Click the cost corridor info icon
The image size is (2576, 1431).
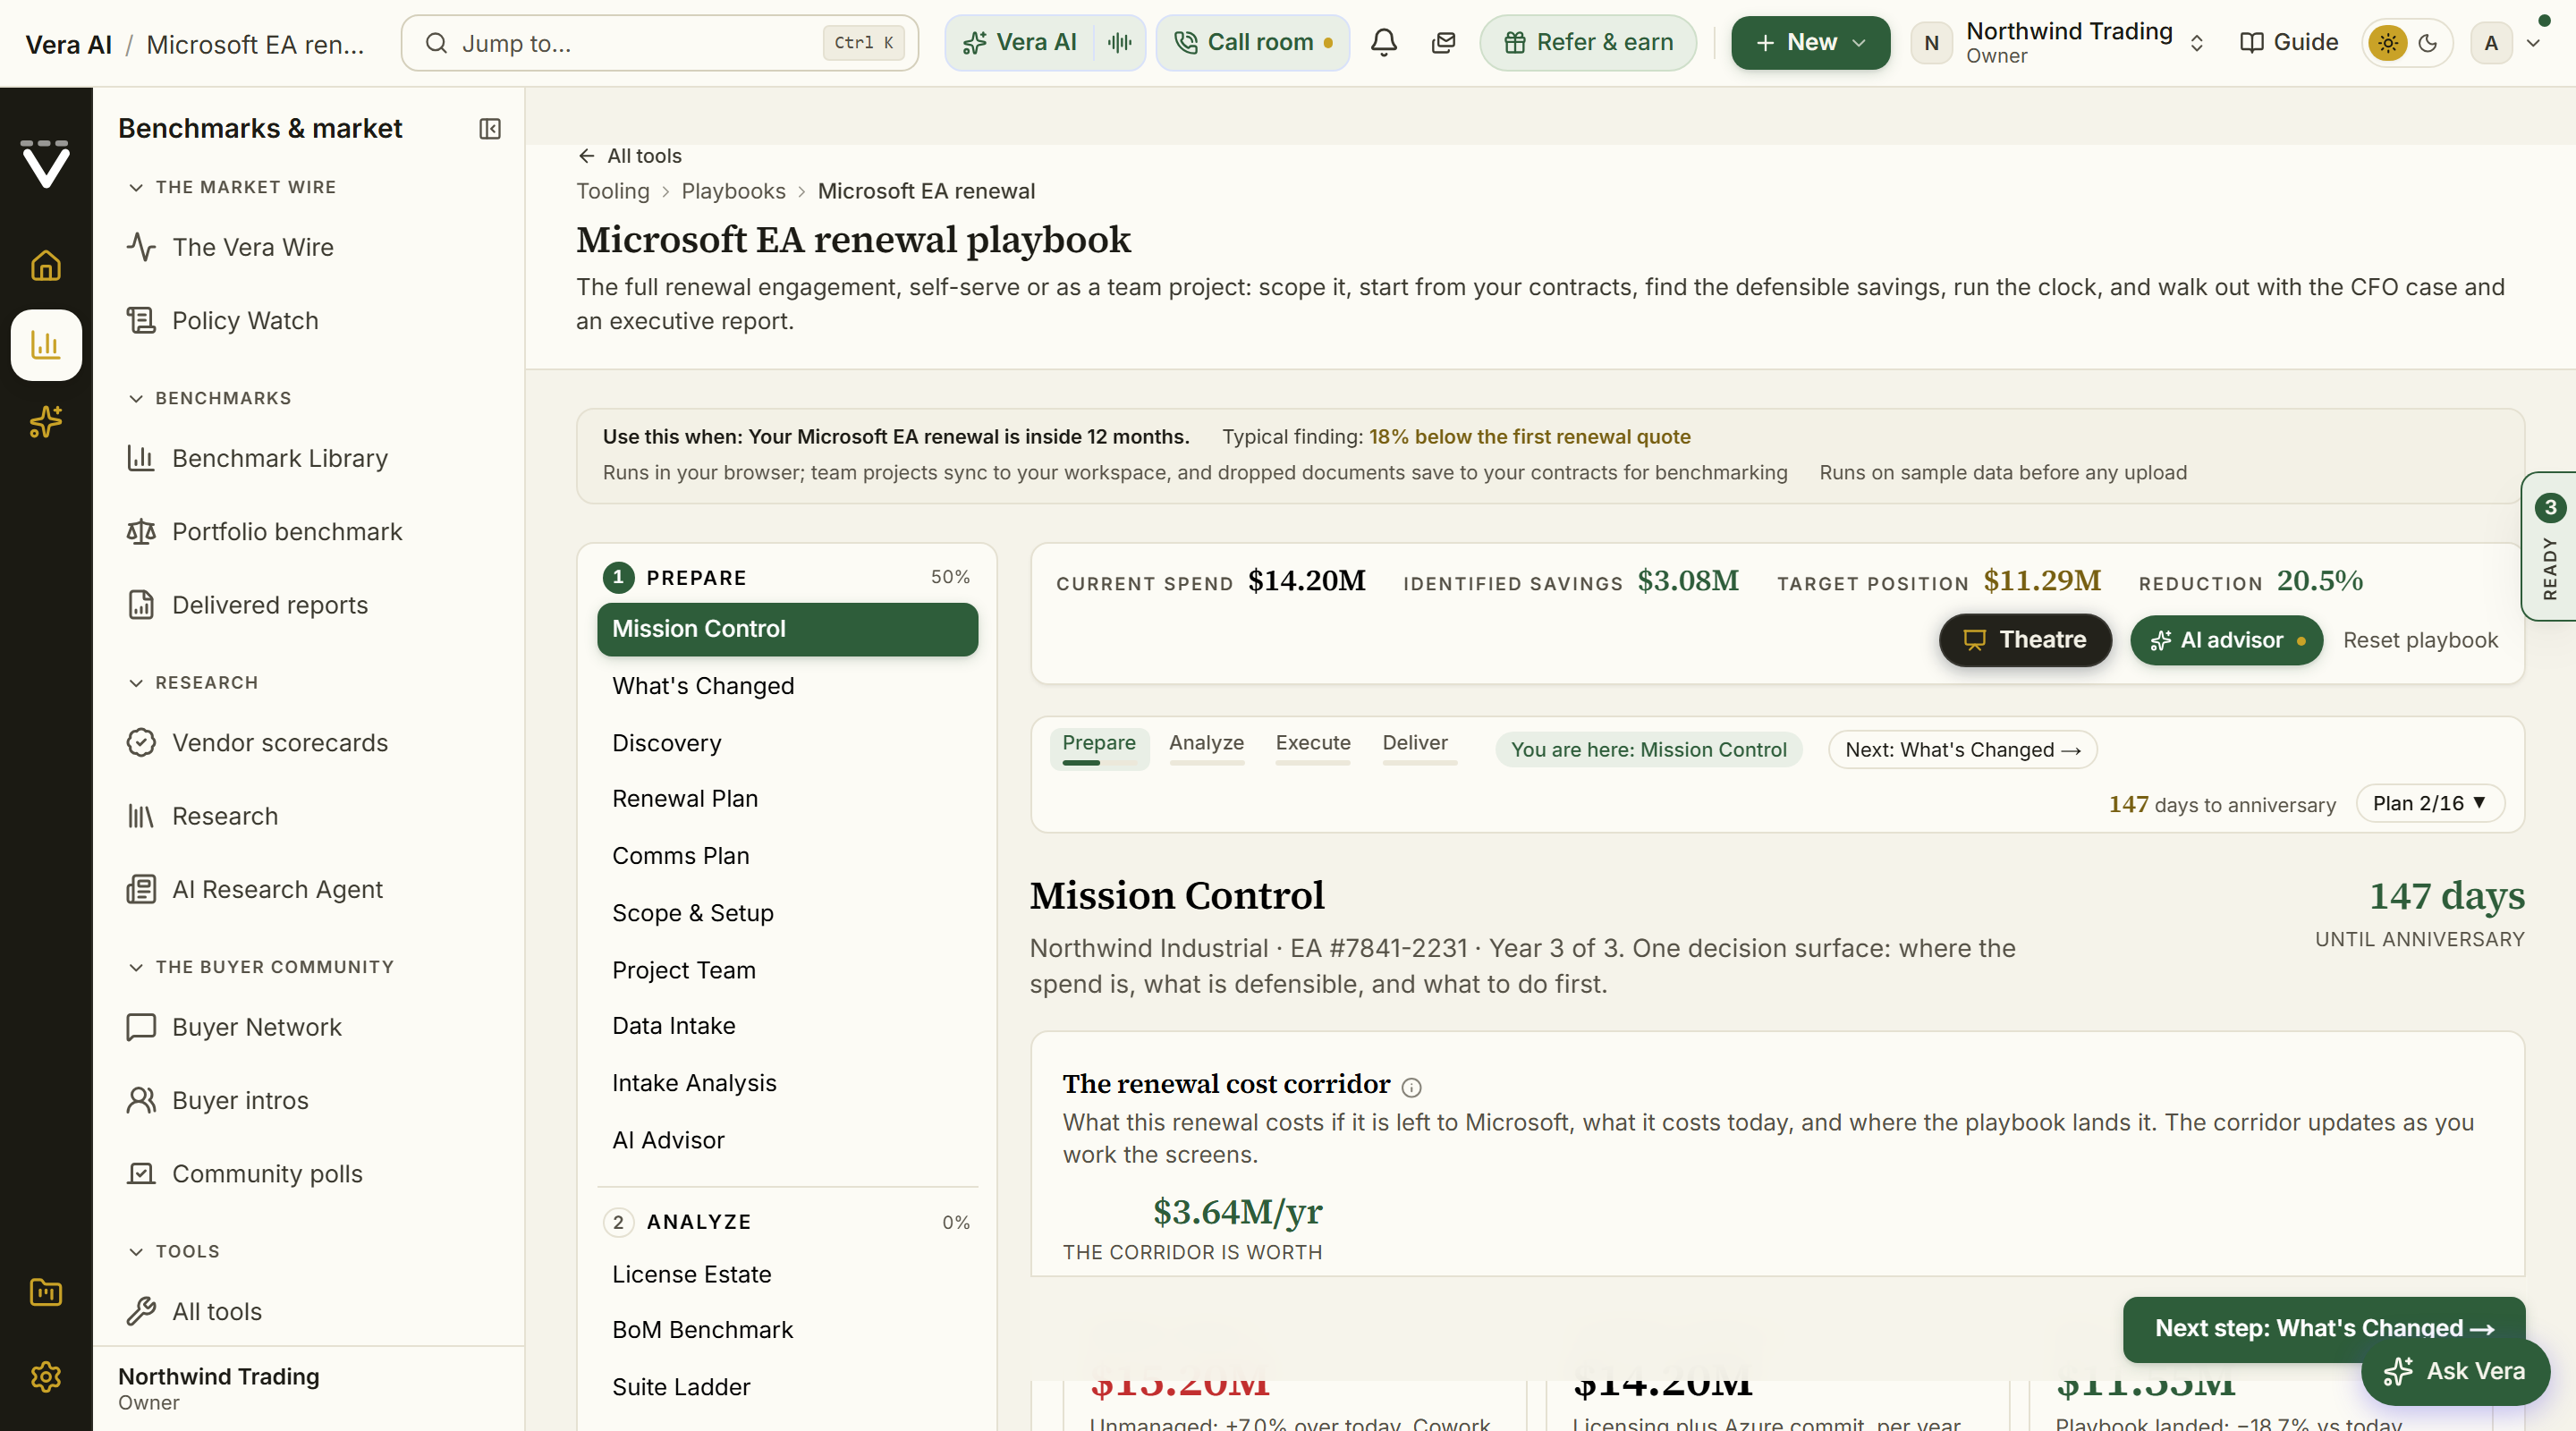[x=1411, y=1087]
